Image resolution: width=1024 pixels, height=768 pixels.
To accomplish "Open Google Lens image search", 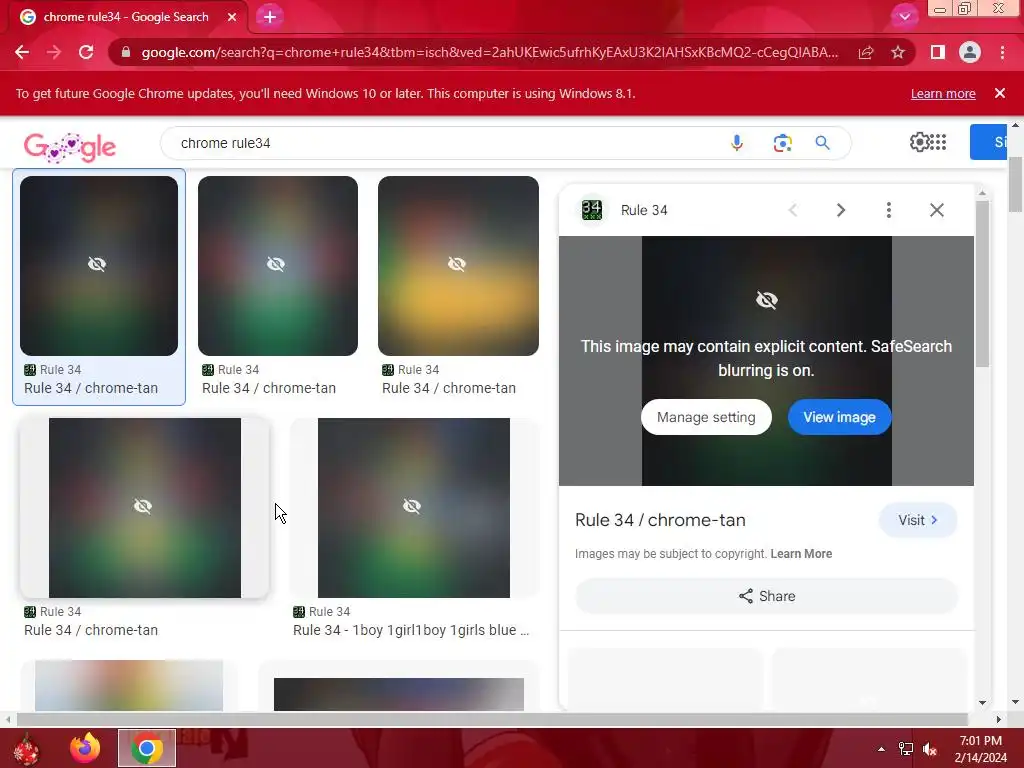I will tap(782, 143).
